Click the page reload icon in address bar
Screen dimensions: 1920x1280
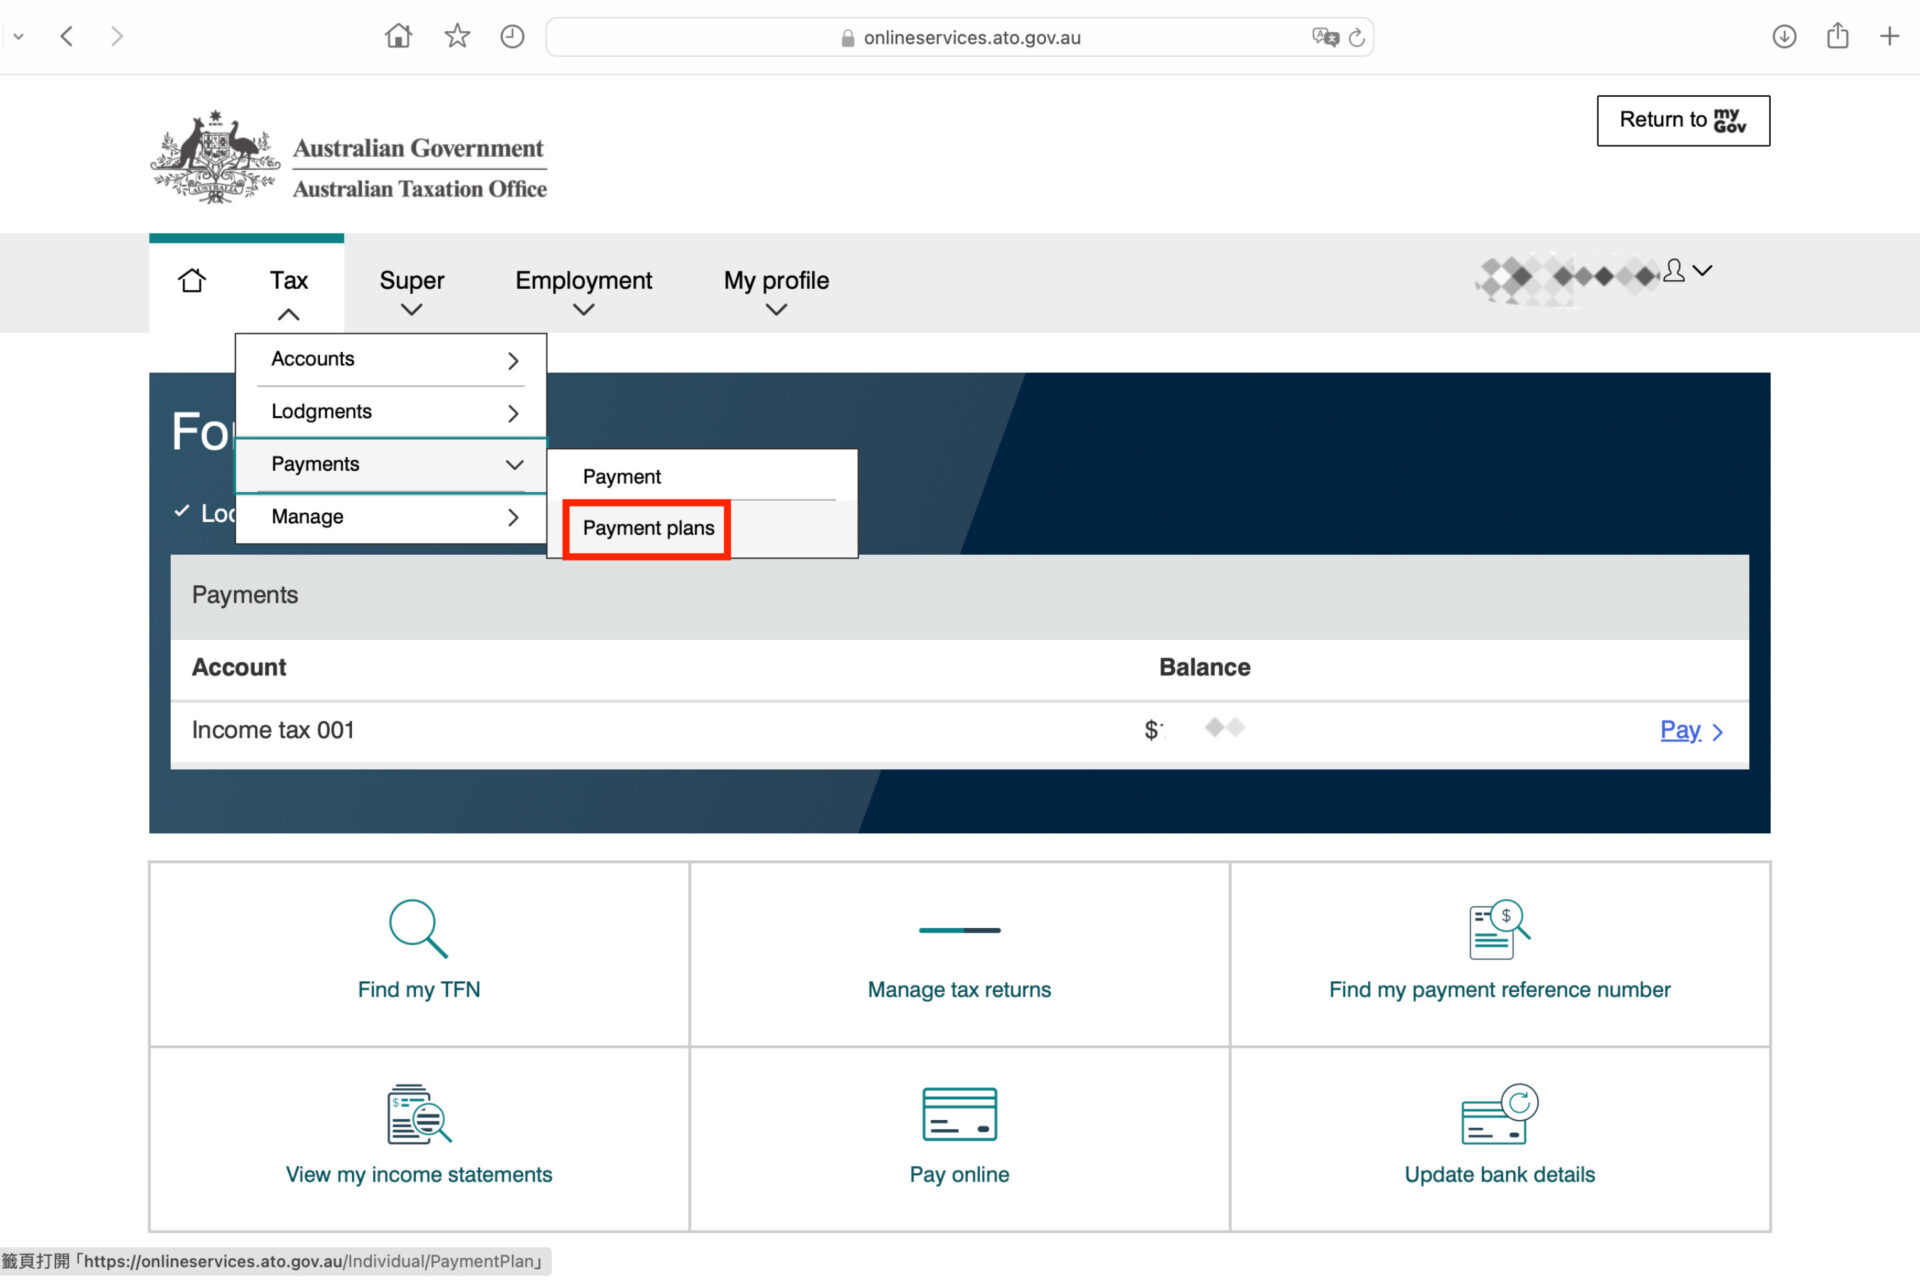pos(1357,38)
